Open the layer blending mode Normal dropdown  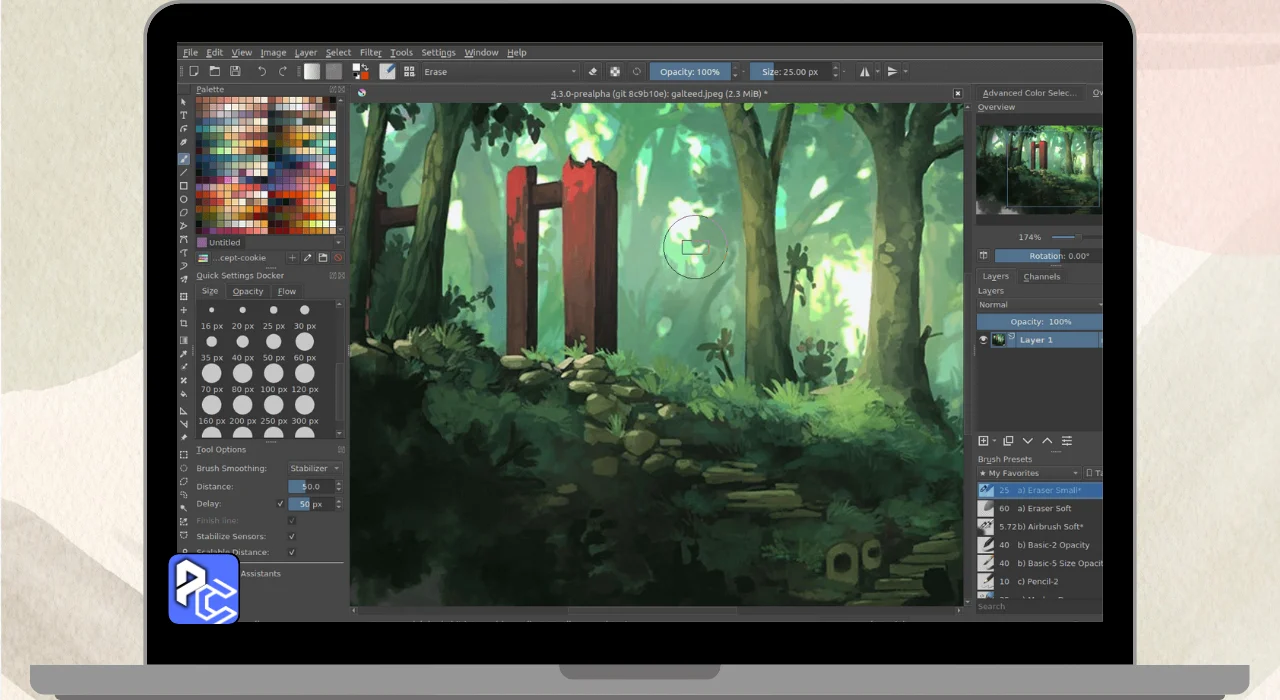[x=1038, y=305]
